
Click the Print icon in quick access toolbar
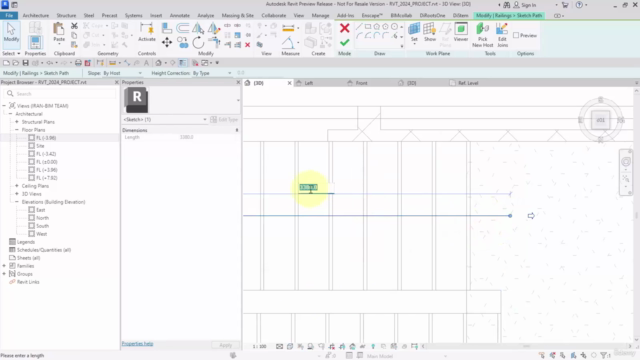click(78, 63)
